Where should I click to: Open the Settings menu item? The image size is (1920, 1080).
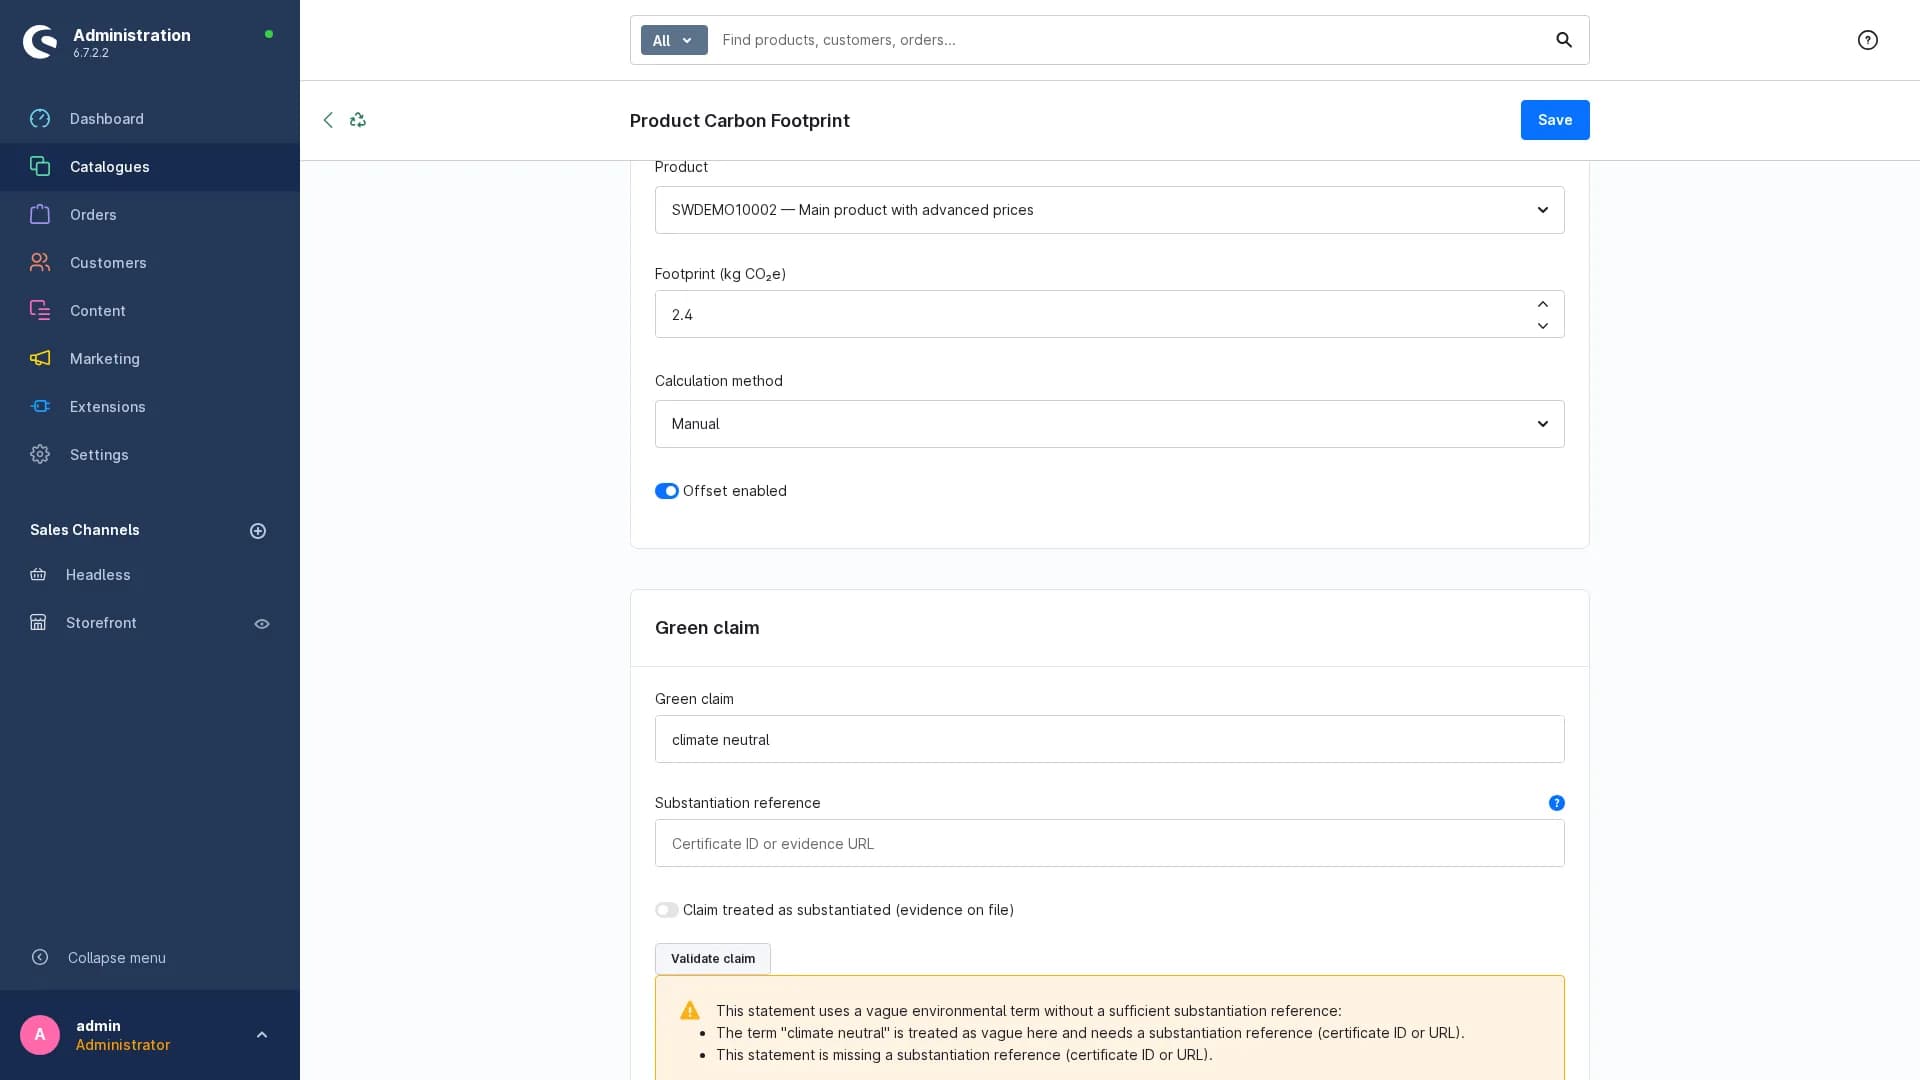150,455
